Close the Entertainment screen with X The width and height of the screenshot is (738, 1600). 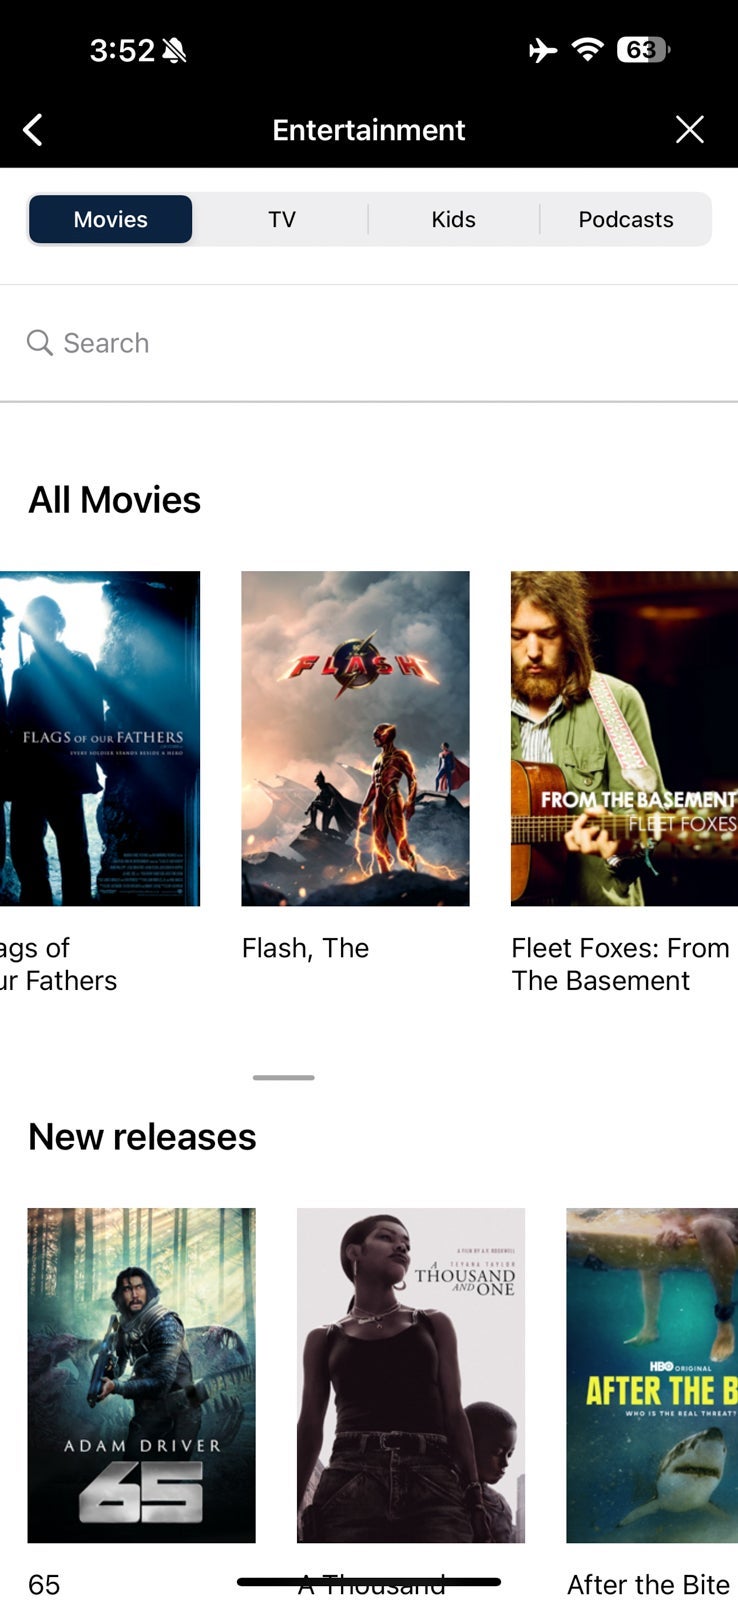click(x=689, y=130)
